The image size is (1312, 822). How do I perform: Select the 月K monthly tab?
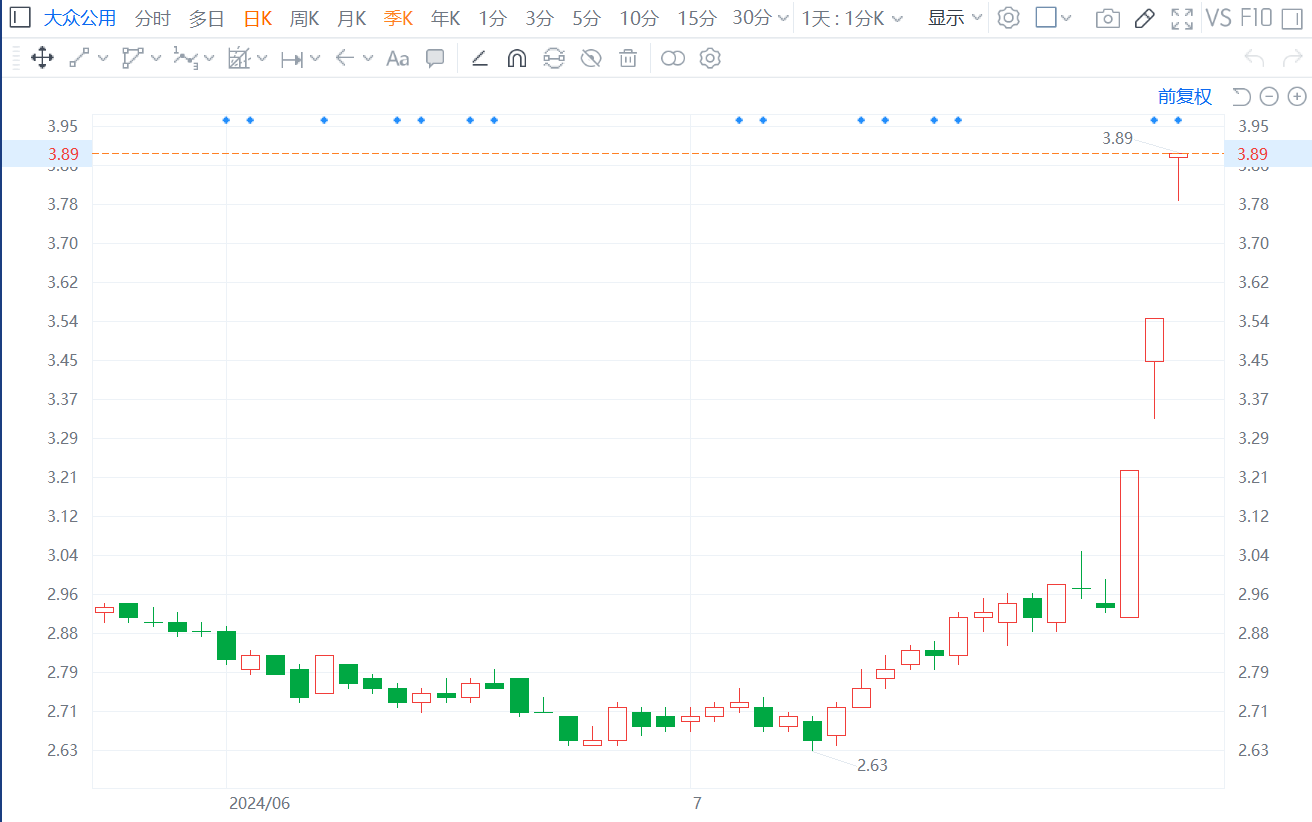[351, 18]
